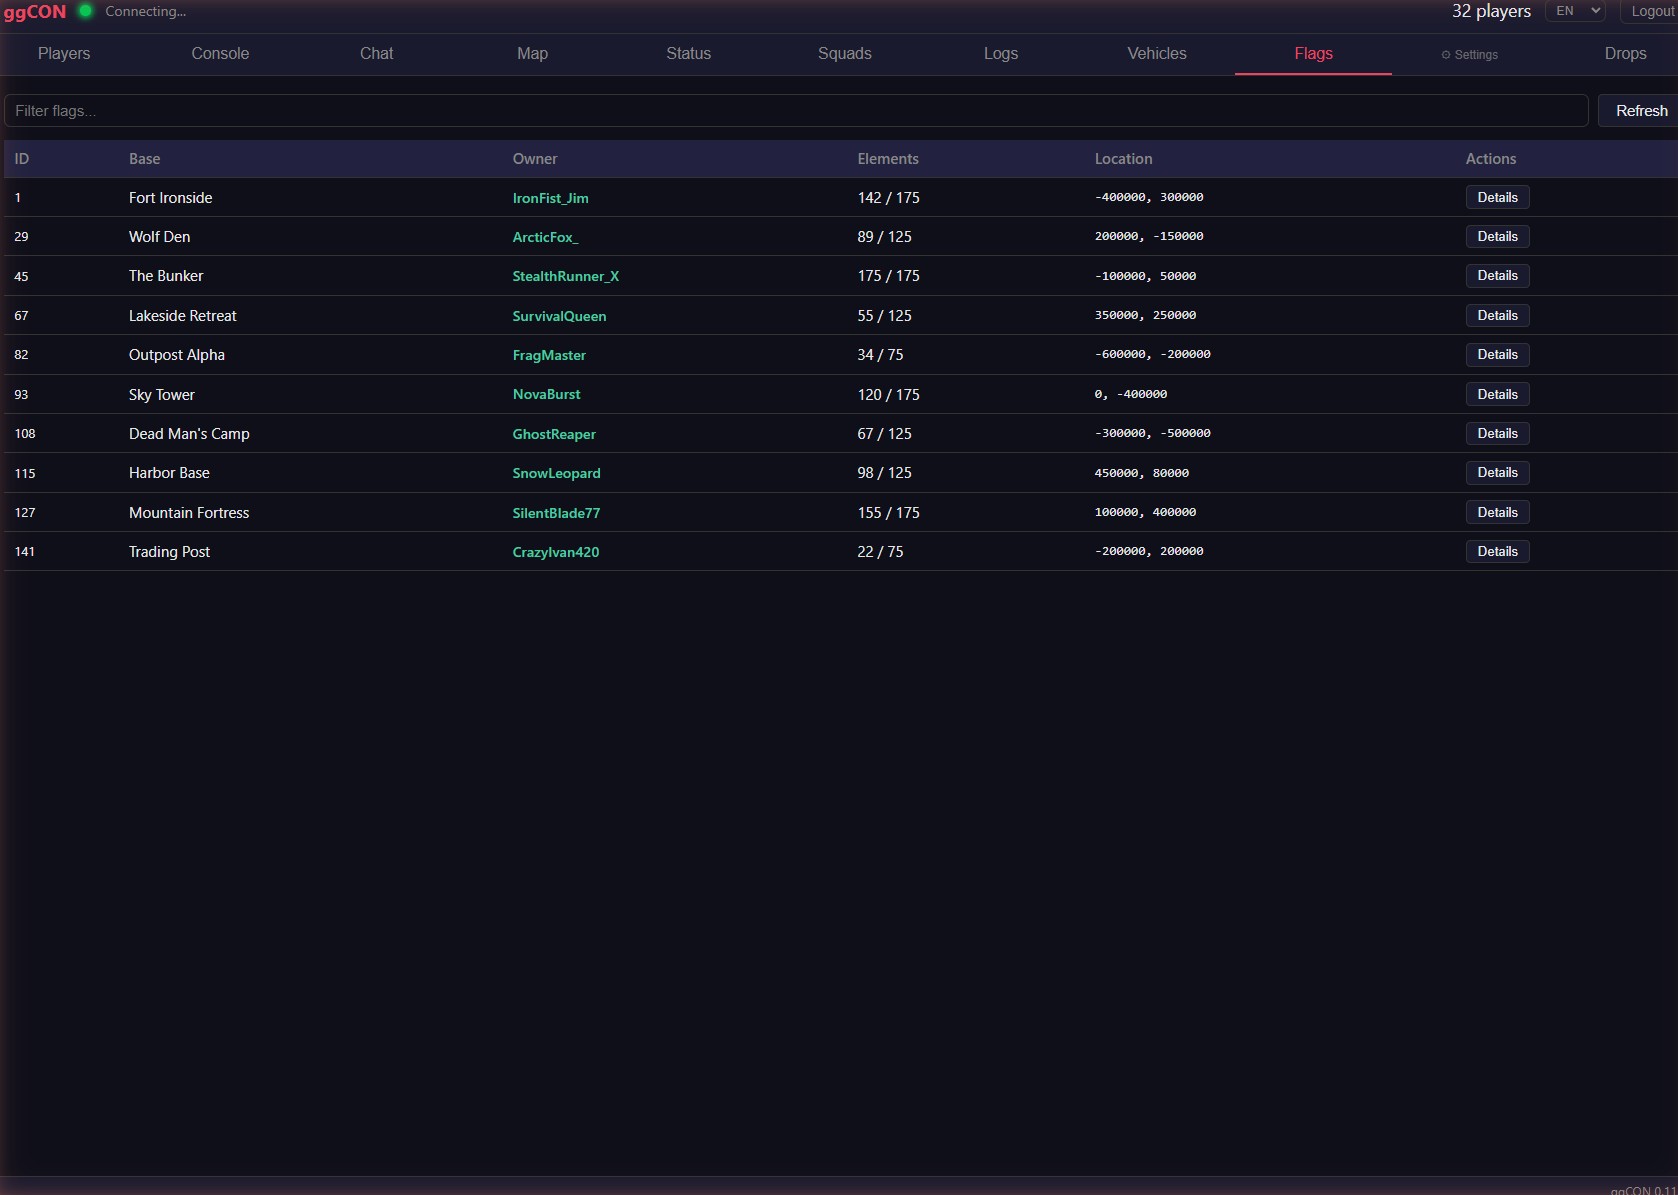Switch to the Console tab
Viewport: 1678px width, 1195px height.
(x=220, y=54)
